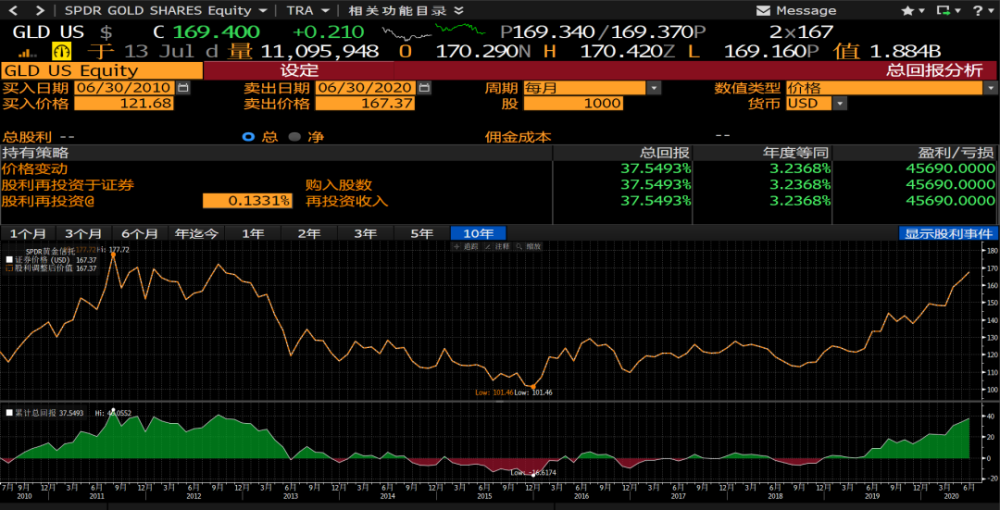Screen dimensions: 1000x510
Task: Click the 股 1000 shares field
Action: [573, 103]
